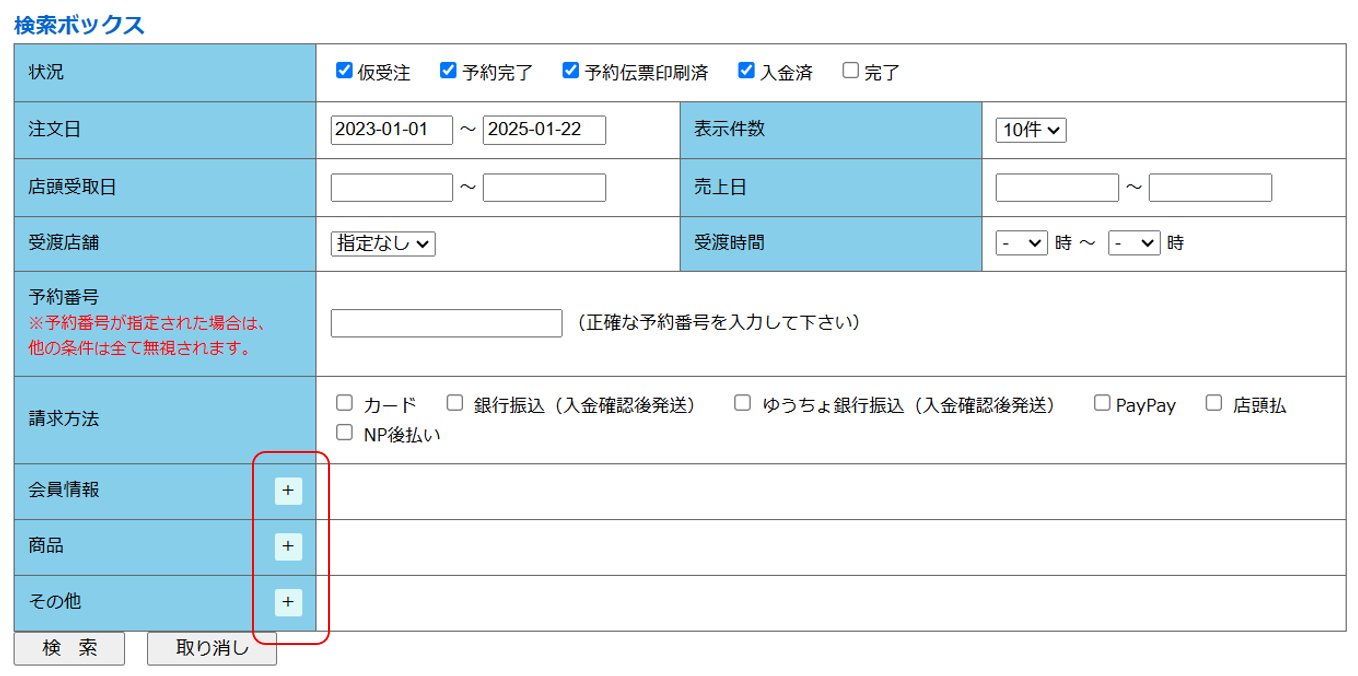Enable the 完了 status checkbox
This screenshot has height=676, width=1358.
click(x=851, y=71)
